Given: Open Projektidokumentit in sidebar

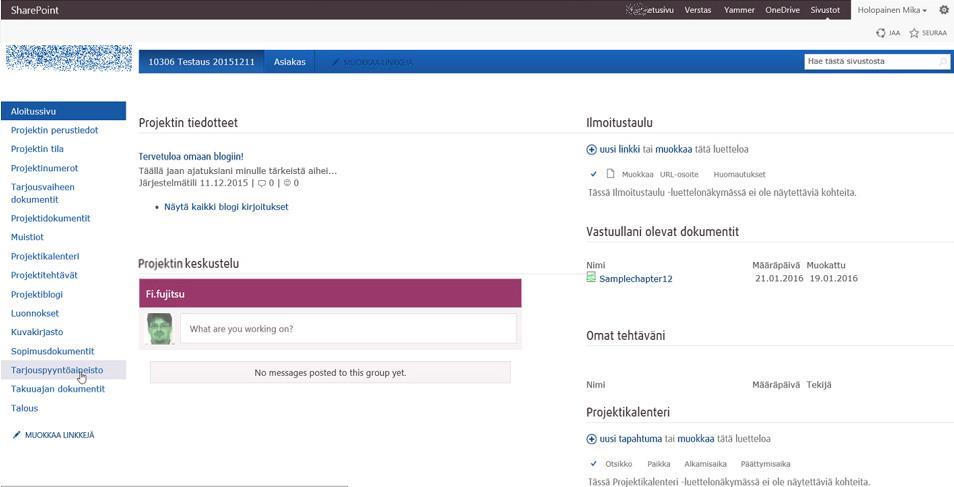Looking at the screenshot, I should coord(50,218).
